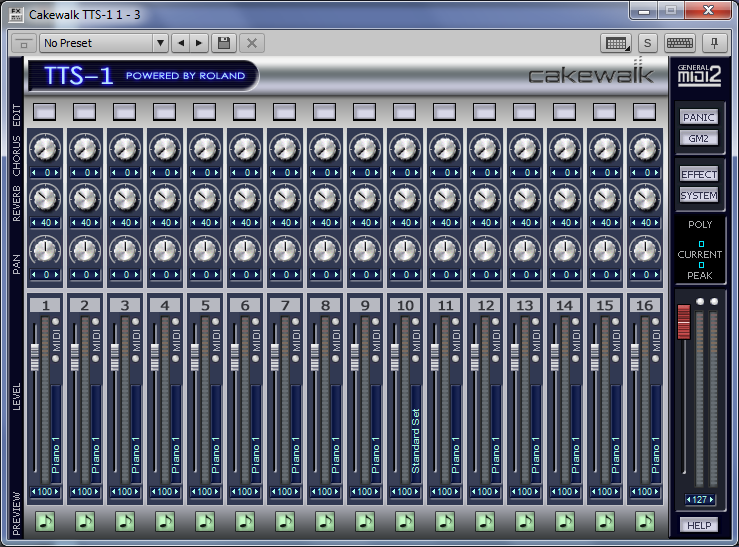Viewport: 739px width, 547px height.
Task: Click the level fader handle of channel 1
Action: (x=34, y=357)
